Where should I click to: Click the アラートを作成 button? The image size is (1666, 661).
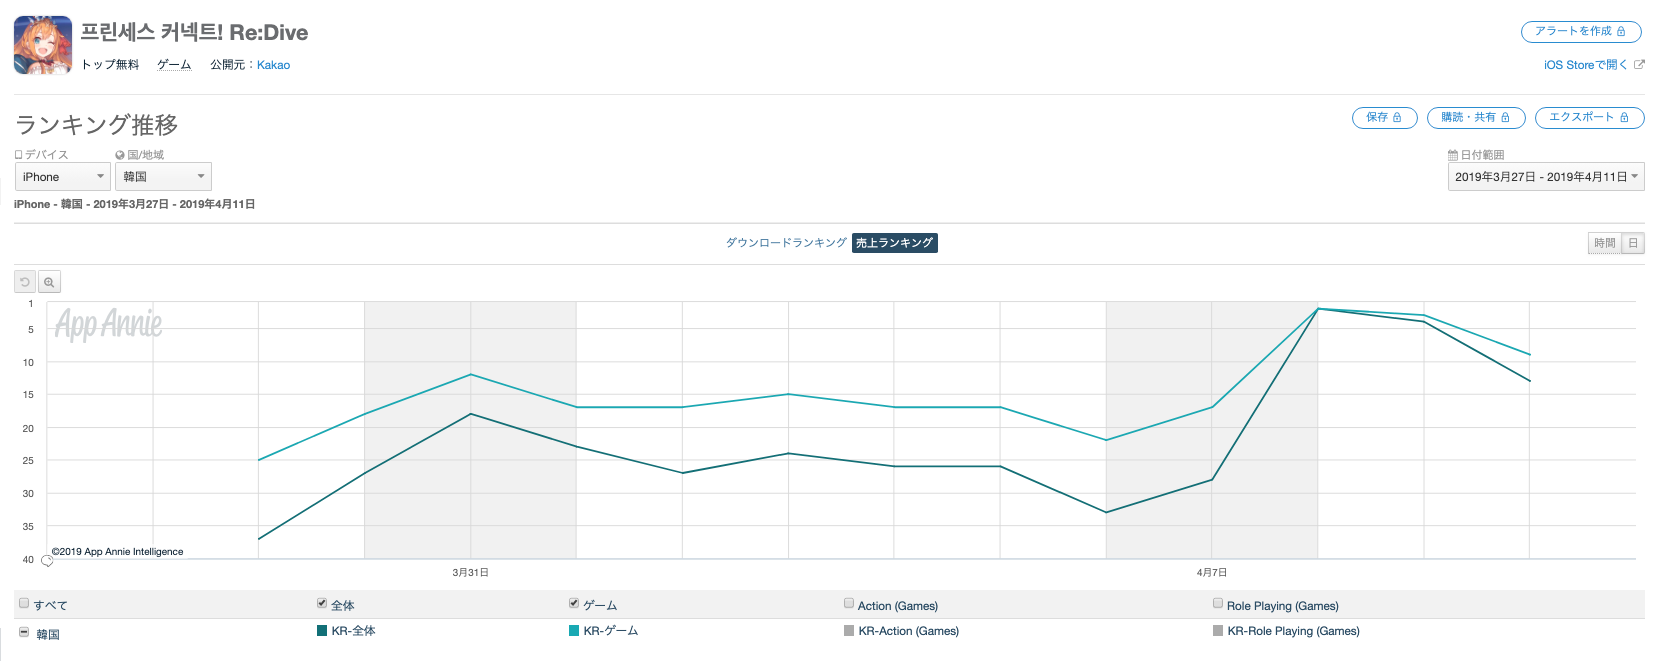coord(1581,32)
